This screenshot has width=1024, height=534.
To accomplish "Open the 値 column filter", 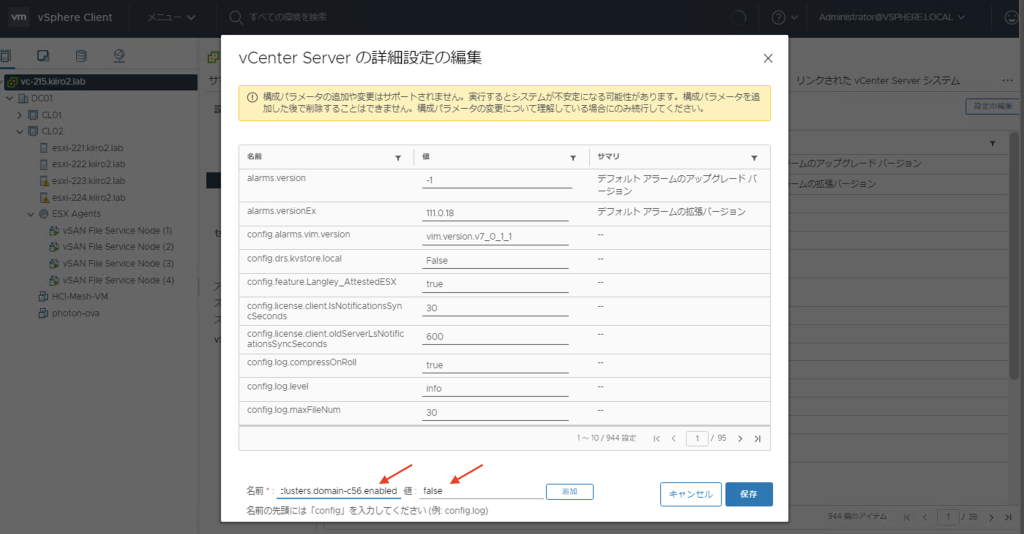I will pos(573,158).
